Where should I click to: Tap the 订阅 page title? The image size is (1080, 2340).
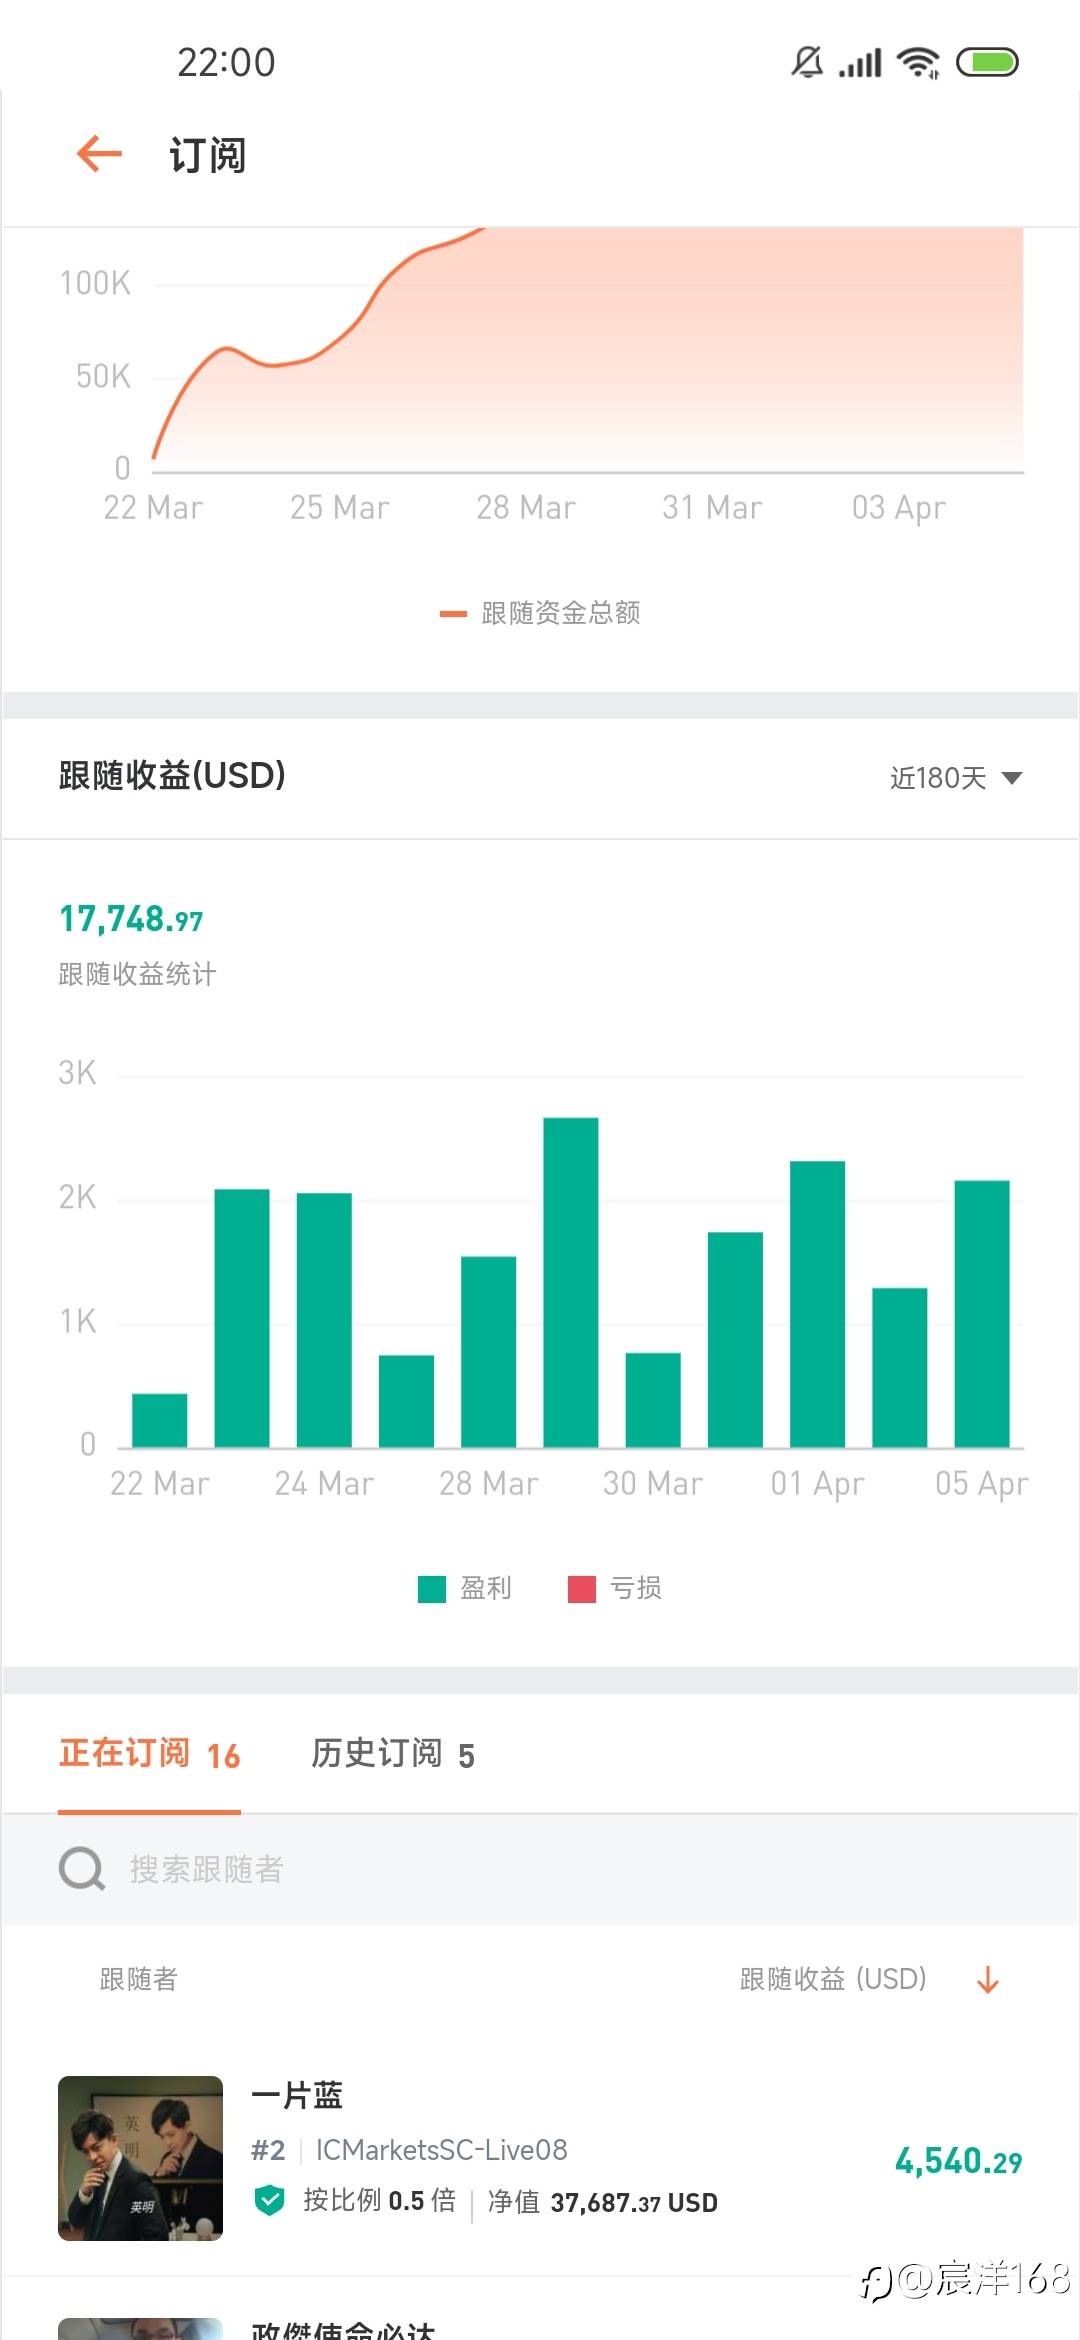(x=207, y=155)
